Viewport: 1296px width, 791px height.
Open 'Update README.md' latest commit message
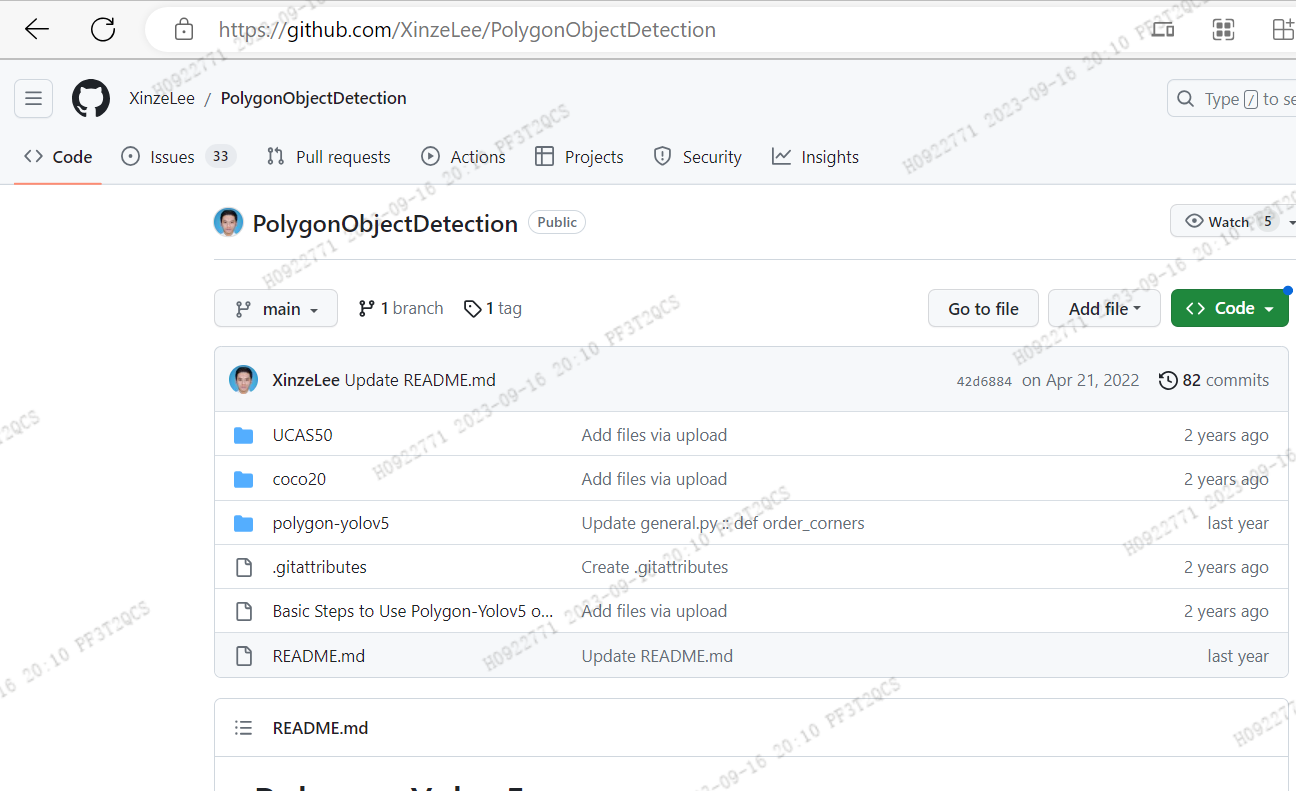pos(420,380)
